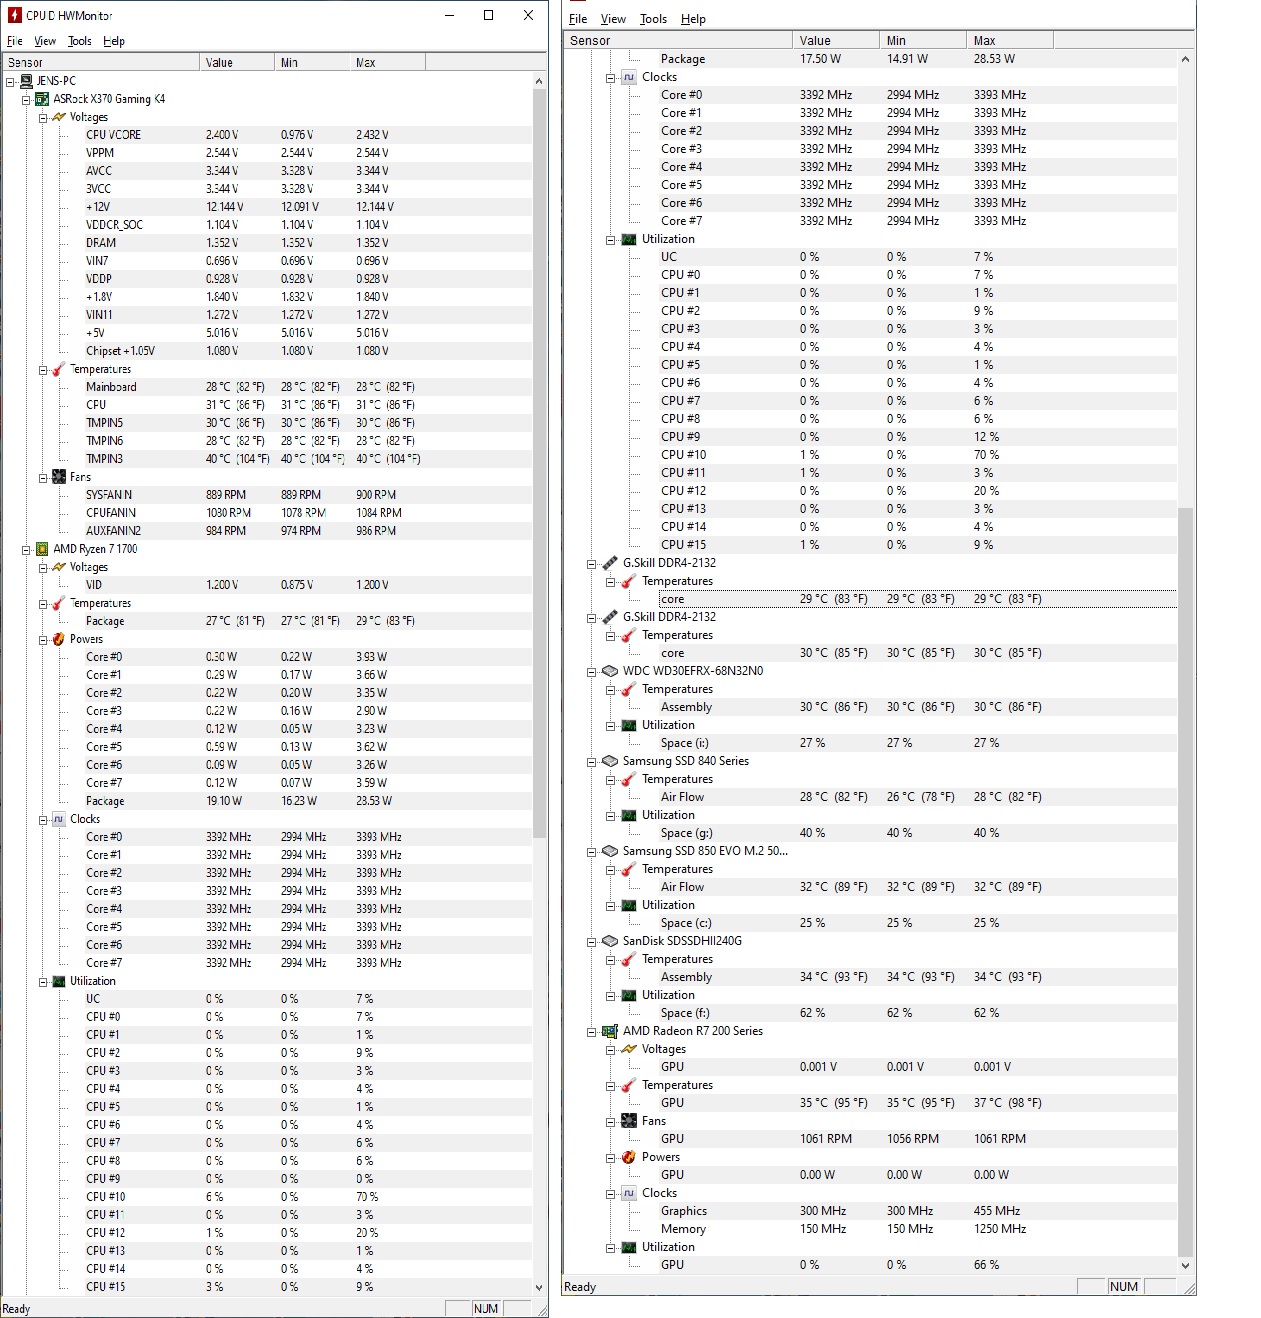Click the Value column header in right window
1261x1318 pixels.
coord(837,40)
